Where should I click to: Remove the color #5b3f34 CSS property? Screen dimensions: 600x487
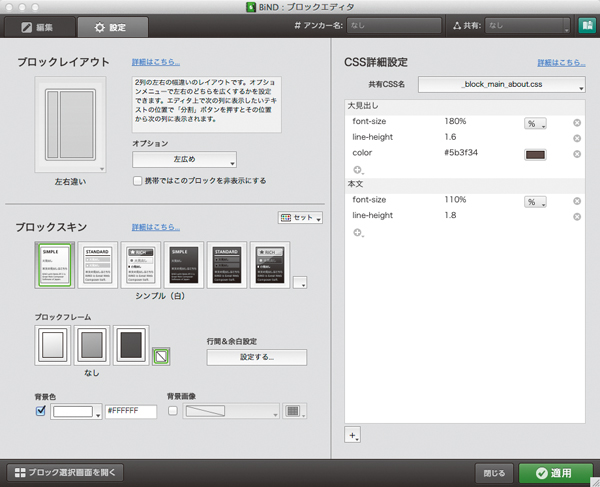[577, 154]
